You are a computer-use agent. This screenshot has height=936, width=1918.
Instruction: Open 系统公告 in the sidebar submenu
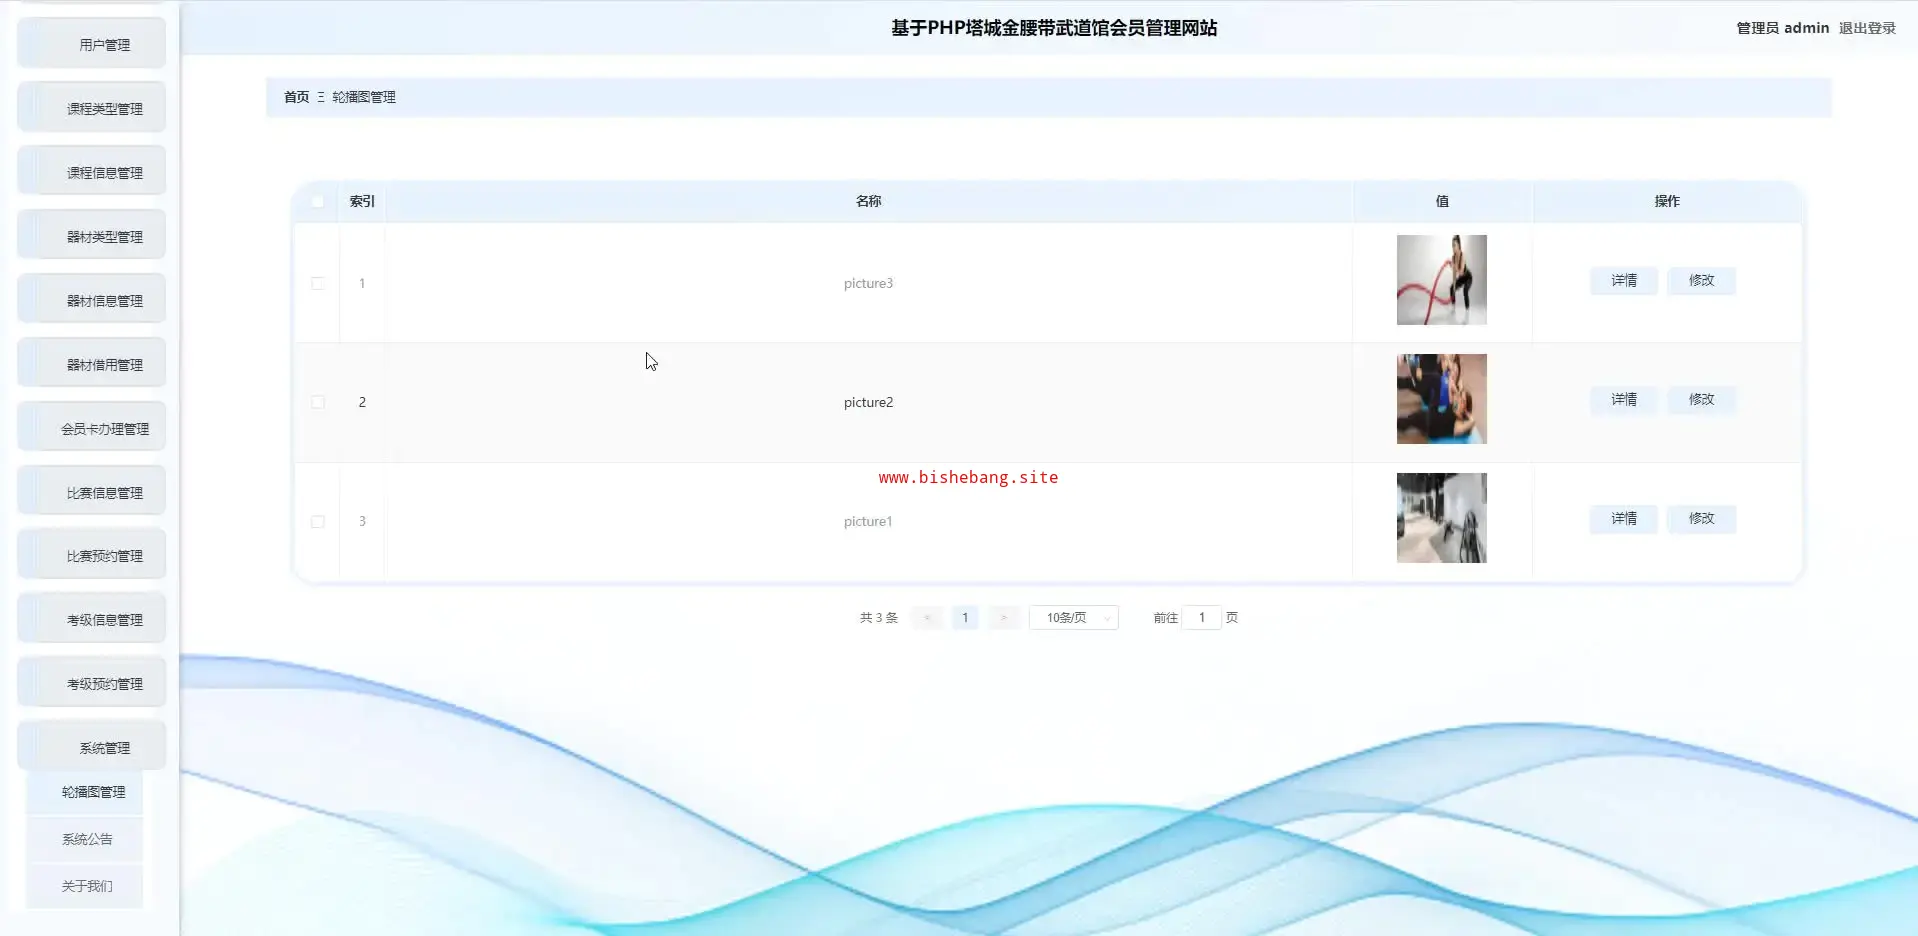coord(87,839)
